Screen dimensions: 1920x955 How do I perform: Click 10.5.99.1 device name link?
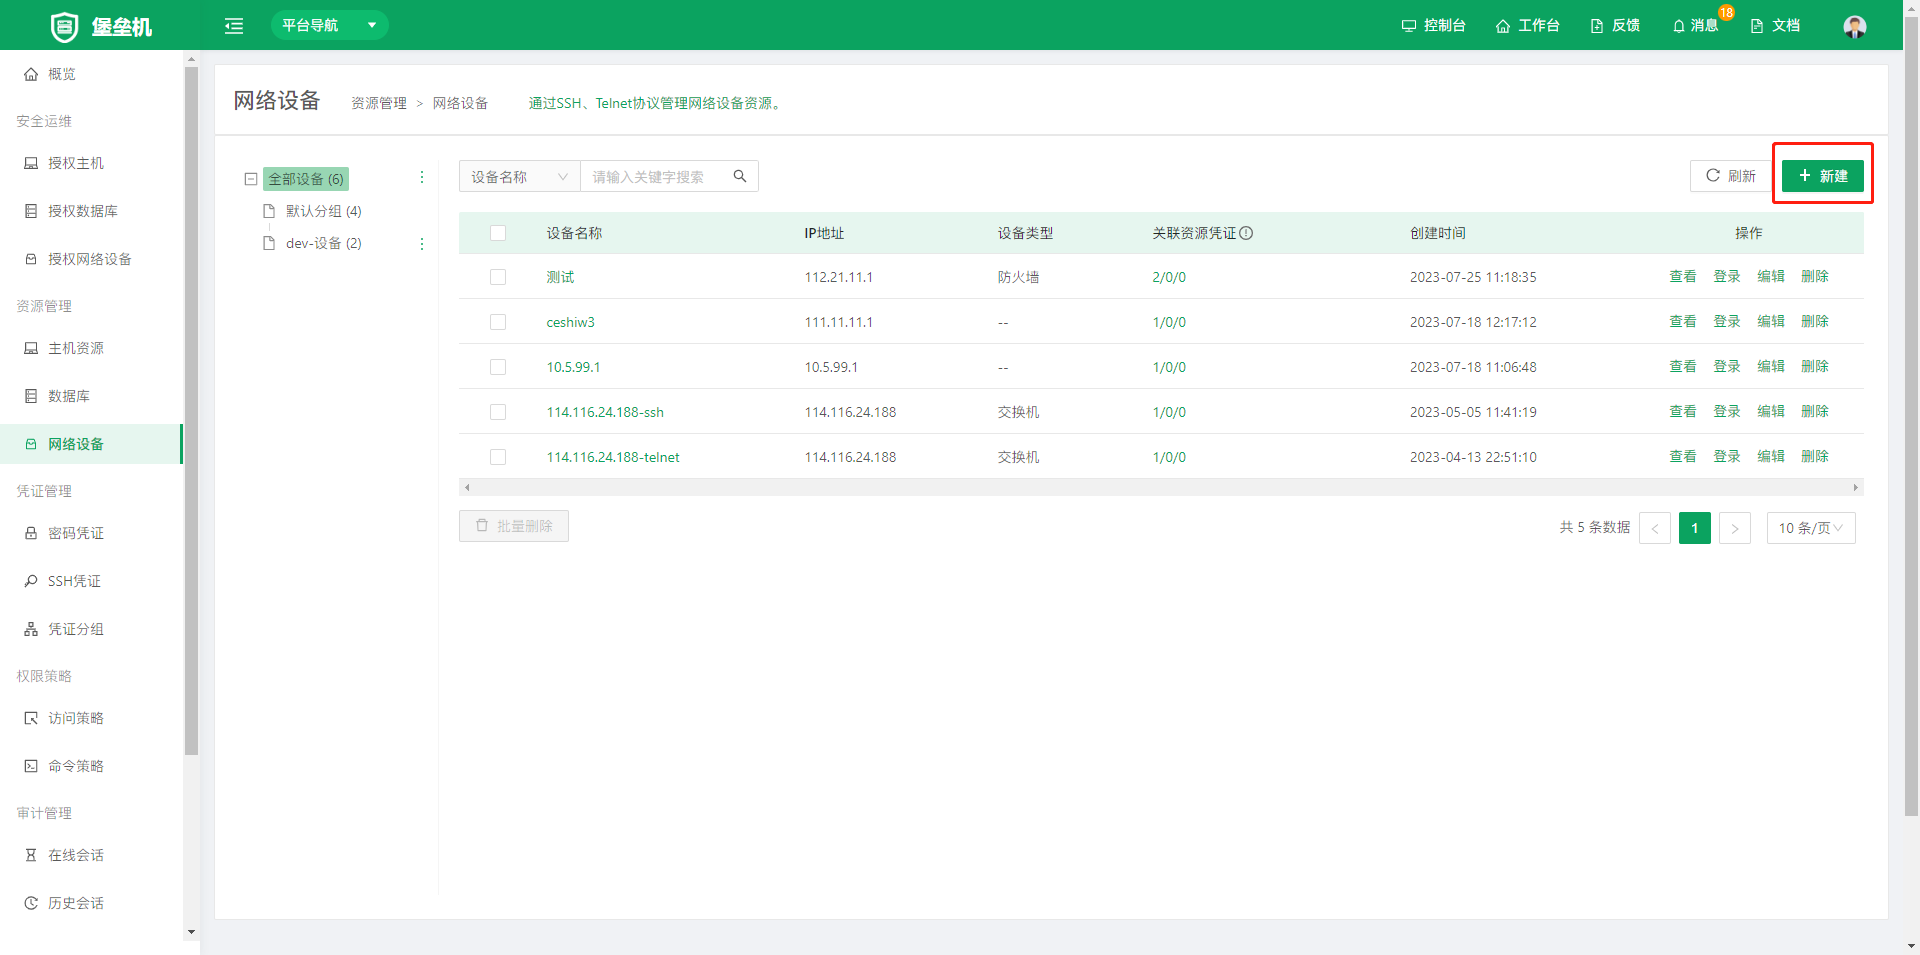tap(573, 367)
